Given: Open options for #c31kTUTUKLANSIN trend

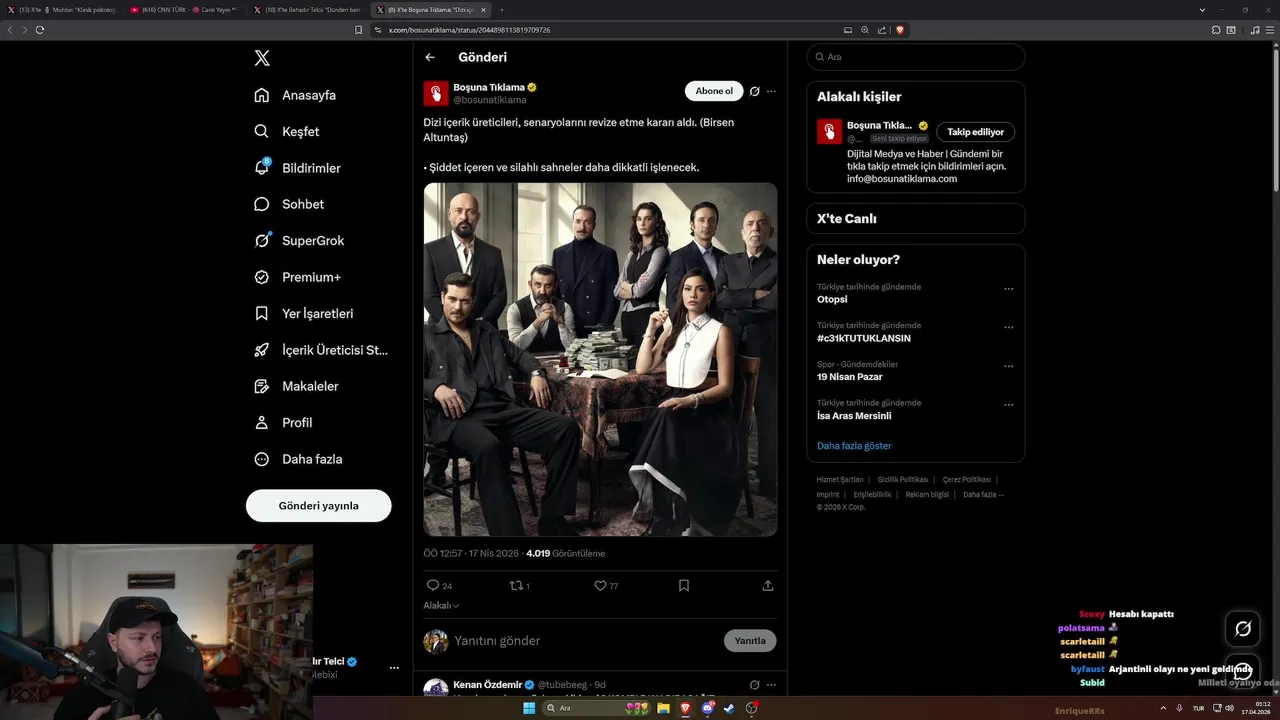Looking at the screenshot, I should (x=1009, y=327).
